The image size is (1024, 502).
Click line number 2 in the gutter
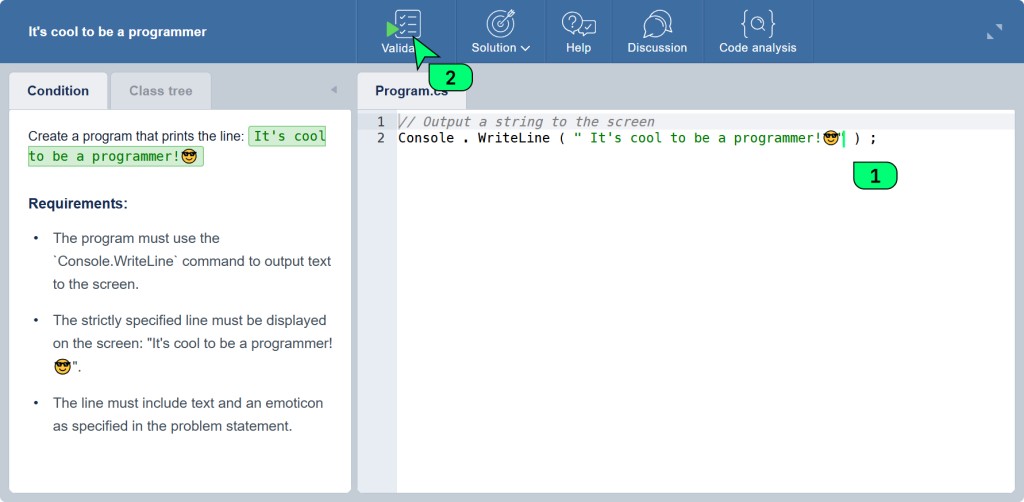click(380, 138)
